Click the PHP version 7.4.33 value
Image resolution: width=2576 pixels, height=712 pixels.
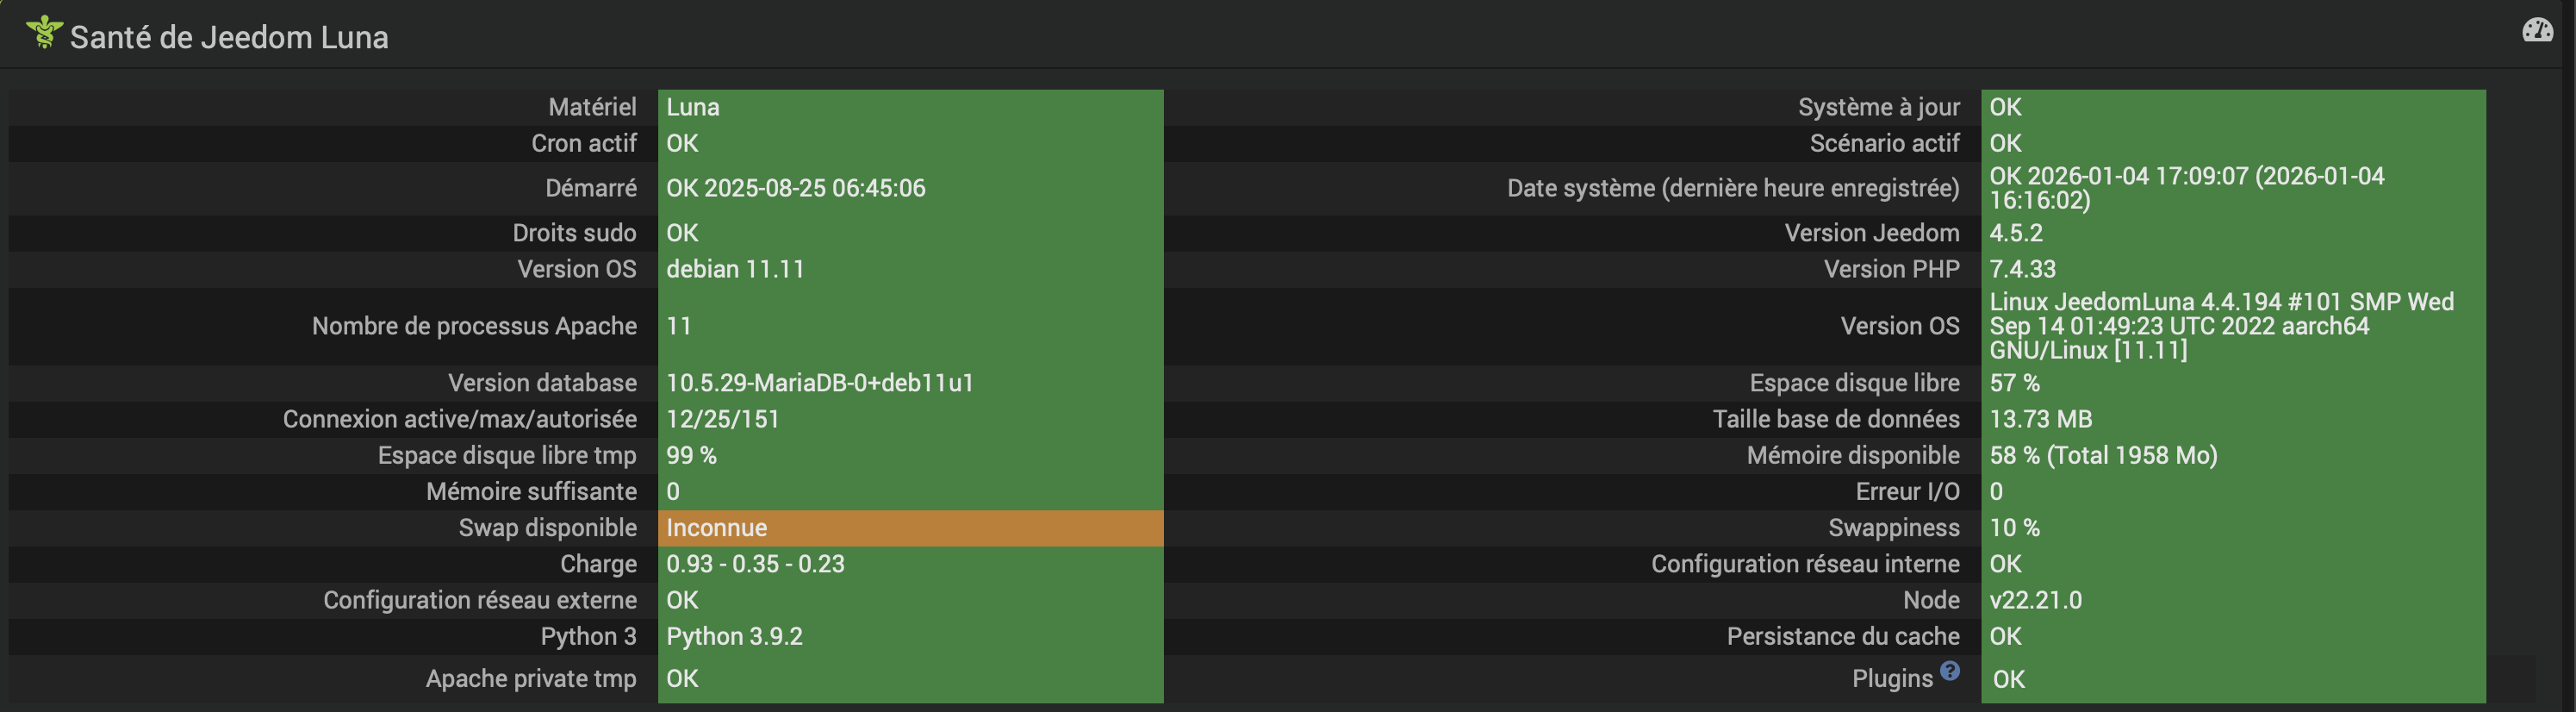pyautogui.click(x=2022, y=269)
